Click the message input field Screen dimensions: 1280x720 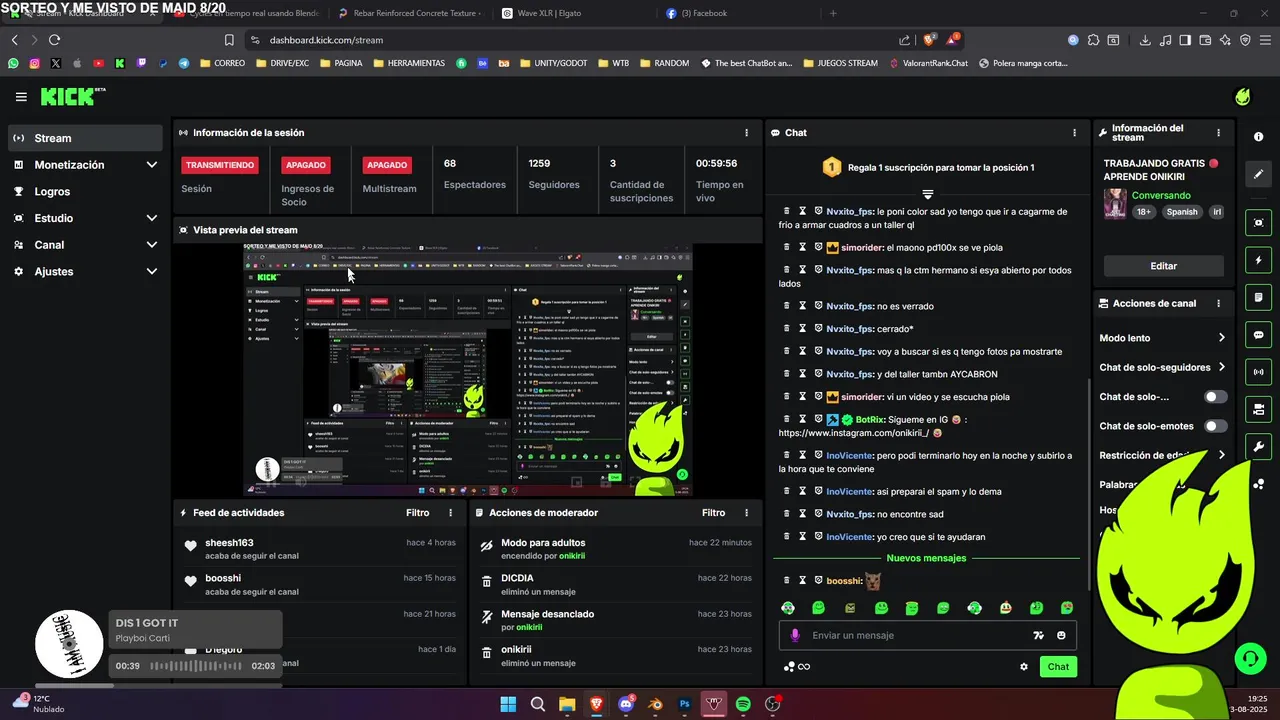[927, 635]
